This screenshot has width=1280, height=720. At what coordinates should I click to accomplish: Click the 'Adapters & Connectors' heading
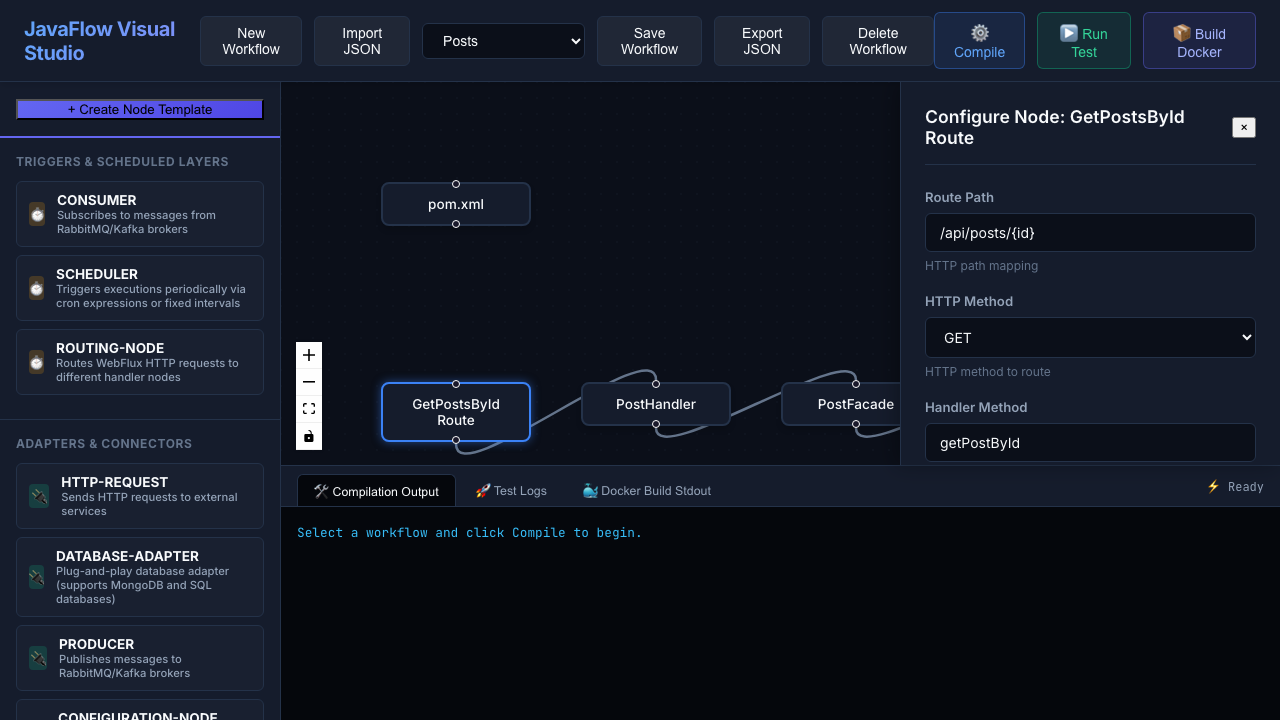(104, 444)
